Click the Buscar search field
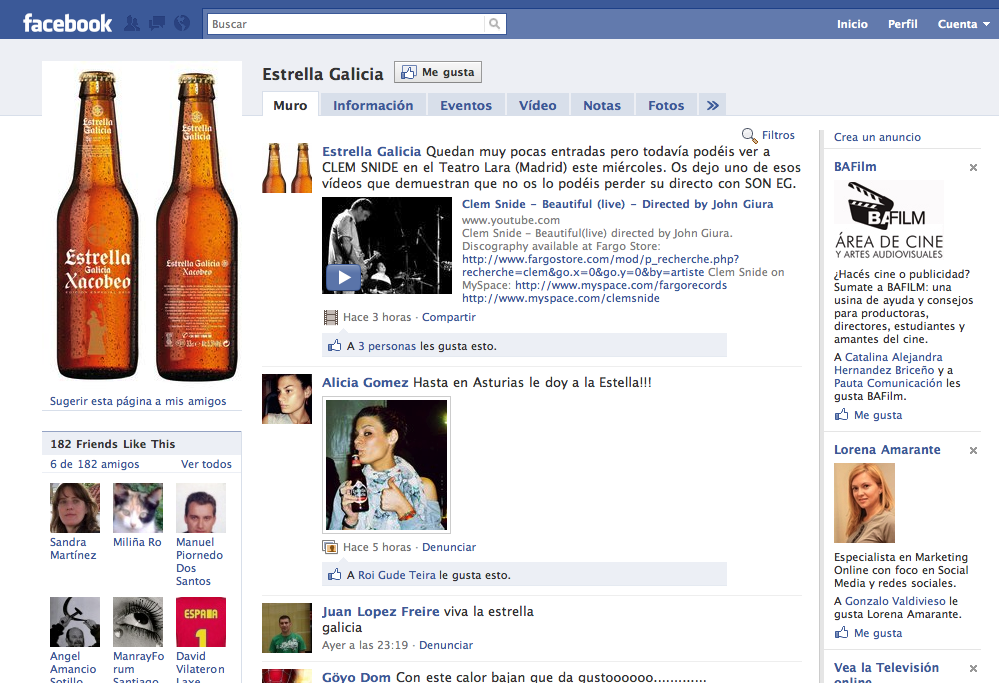This screenshot has height=683, width=999. coord(346,24)
